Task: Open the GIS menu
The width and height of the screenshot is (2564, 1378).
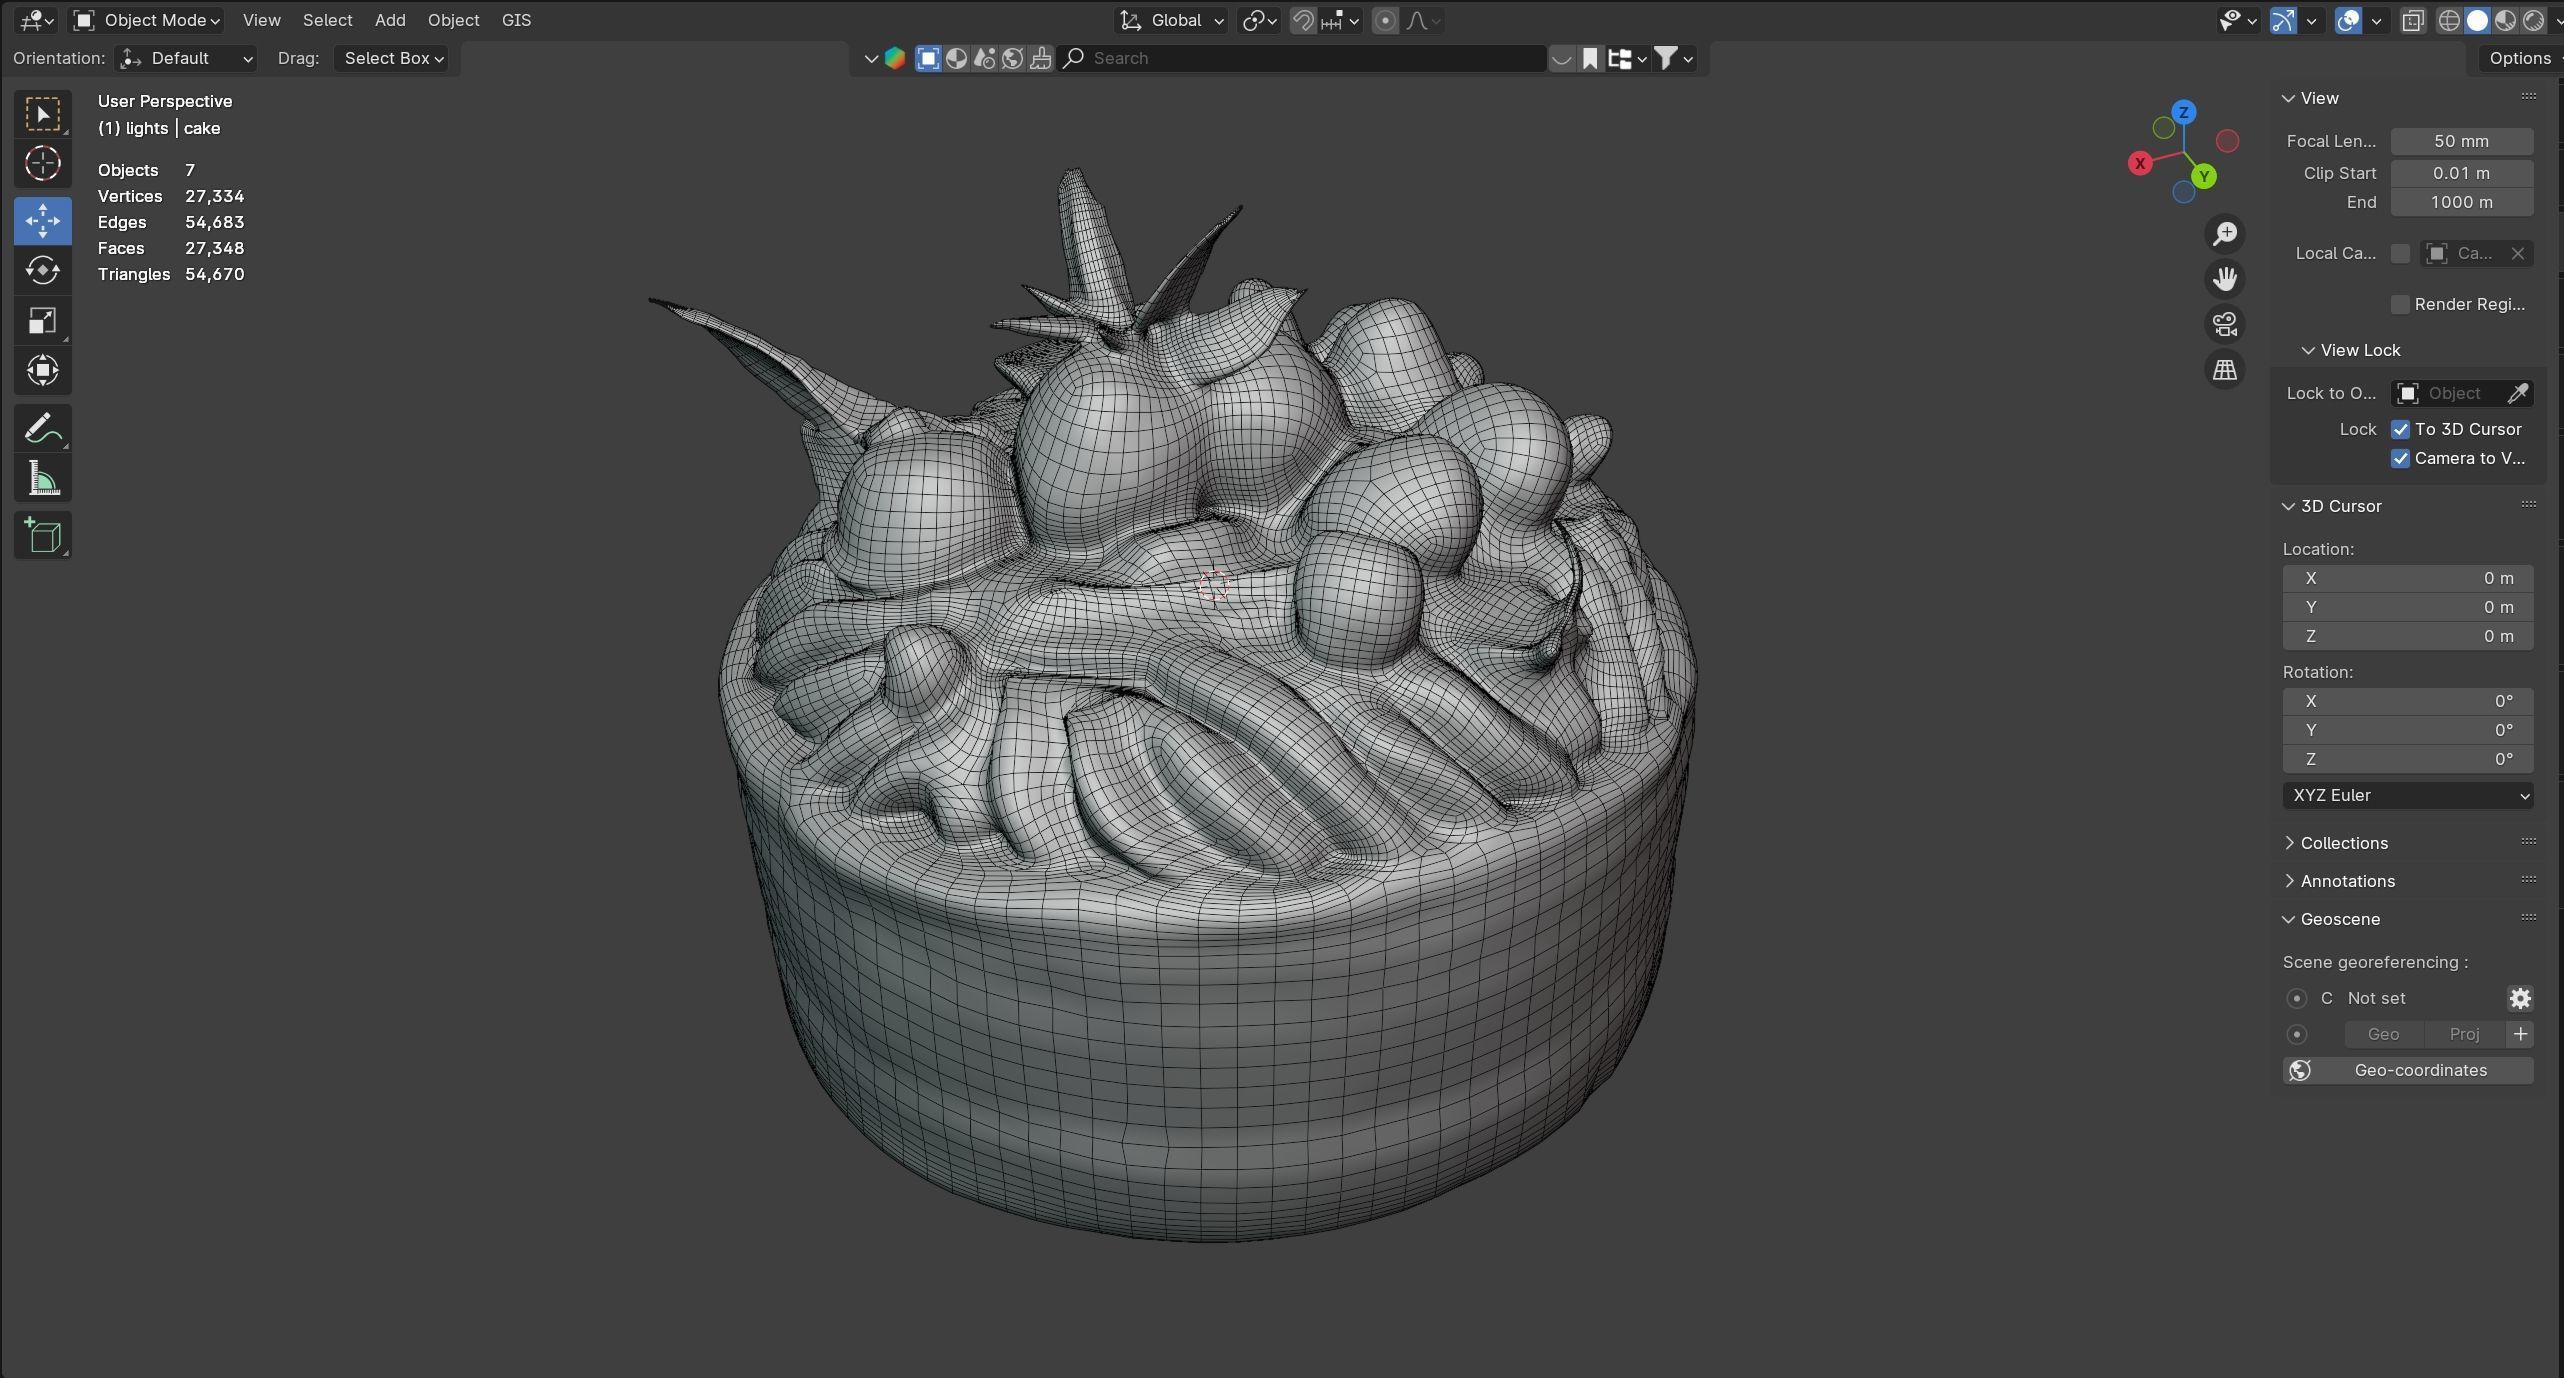Action: click(x=516, y=20)
